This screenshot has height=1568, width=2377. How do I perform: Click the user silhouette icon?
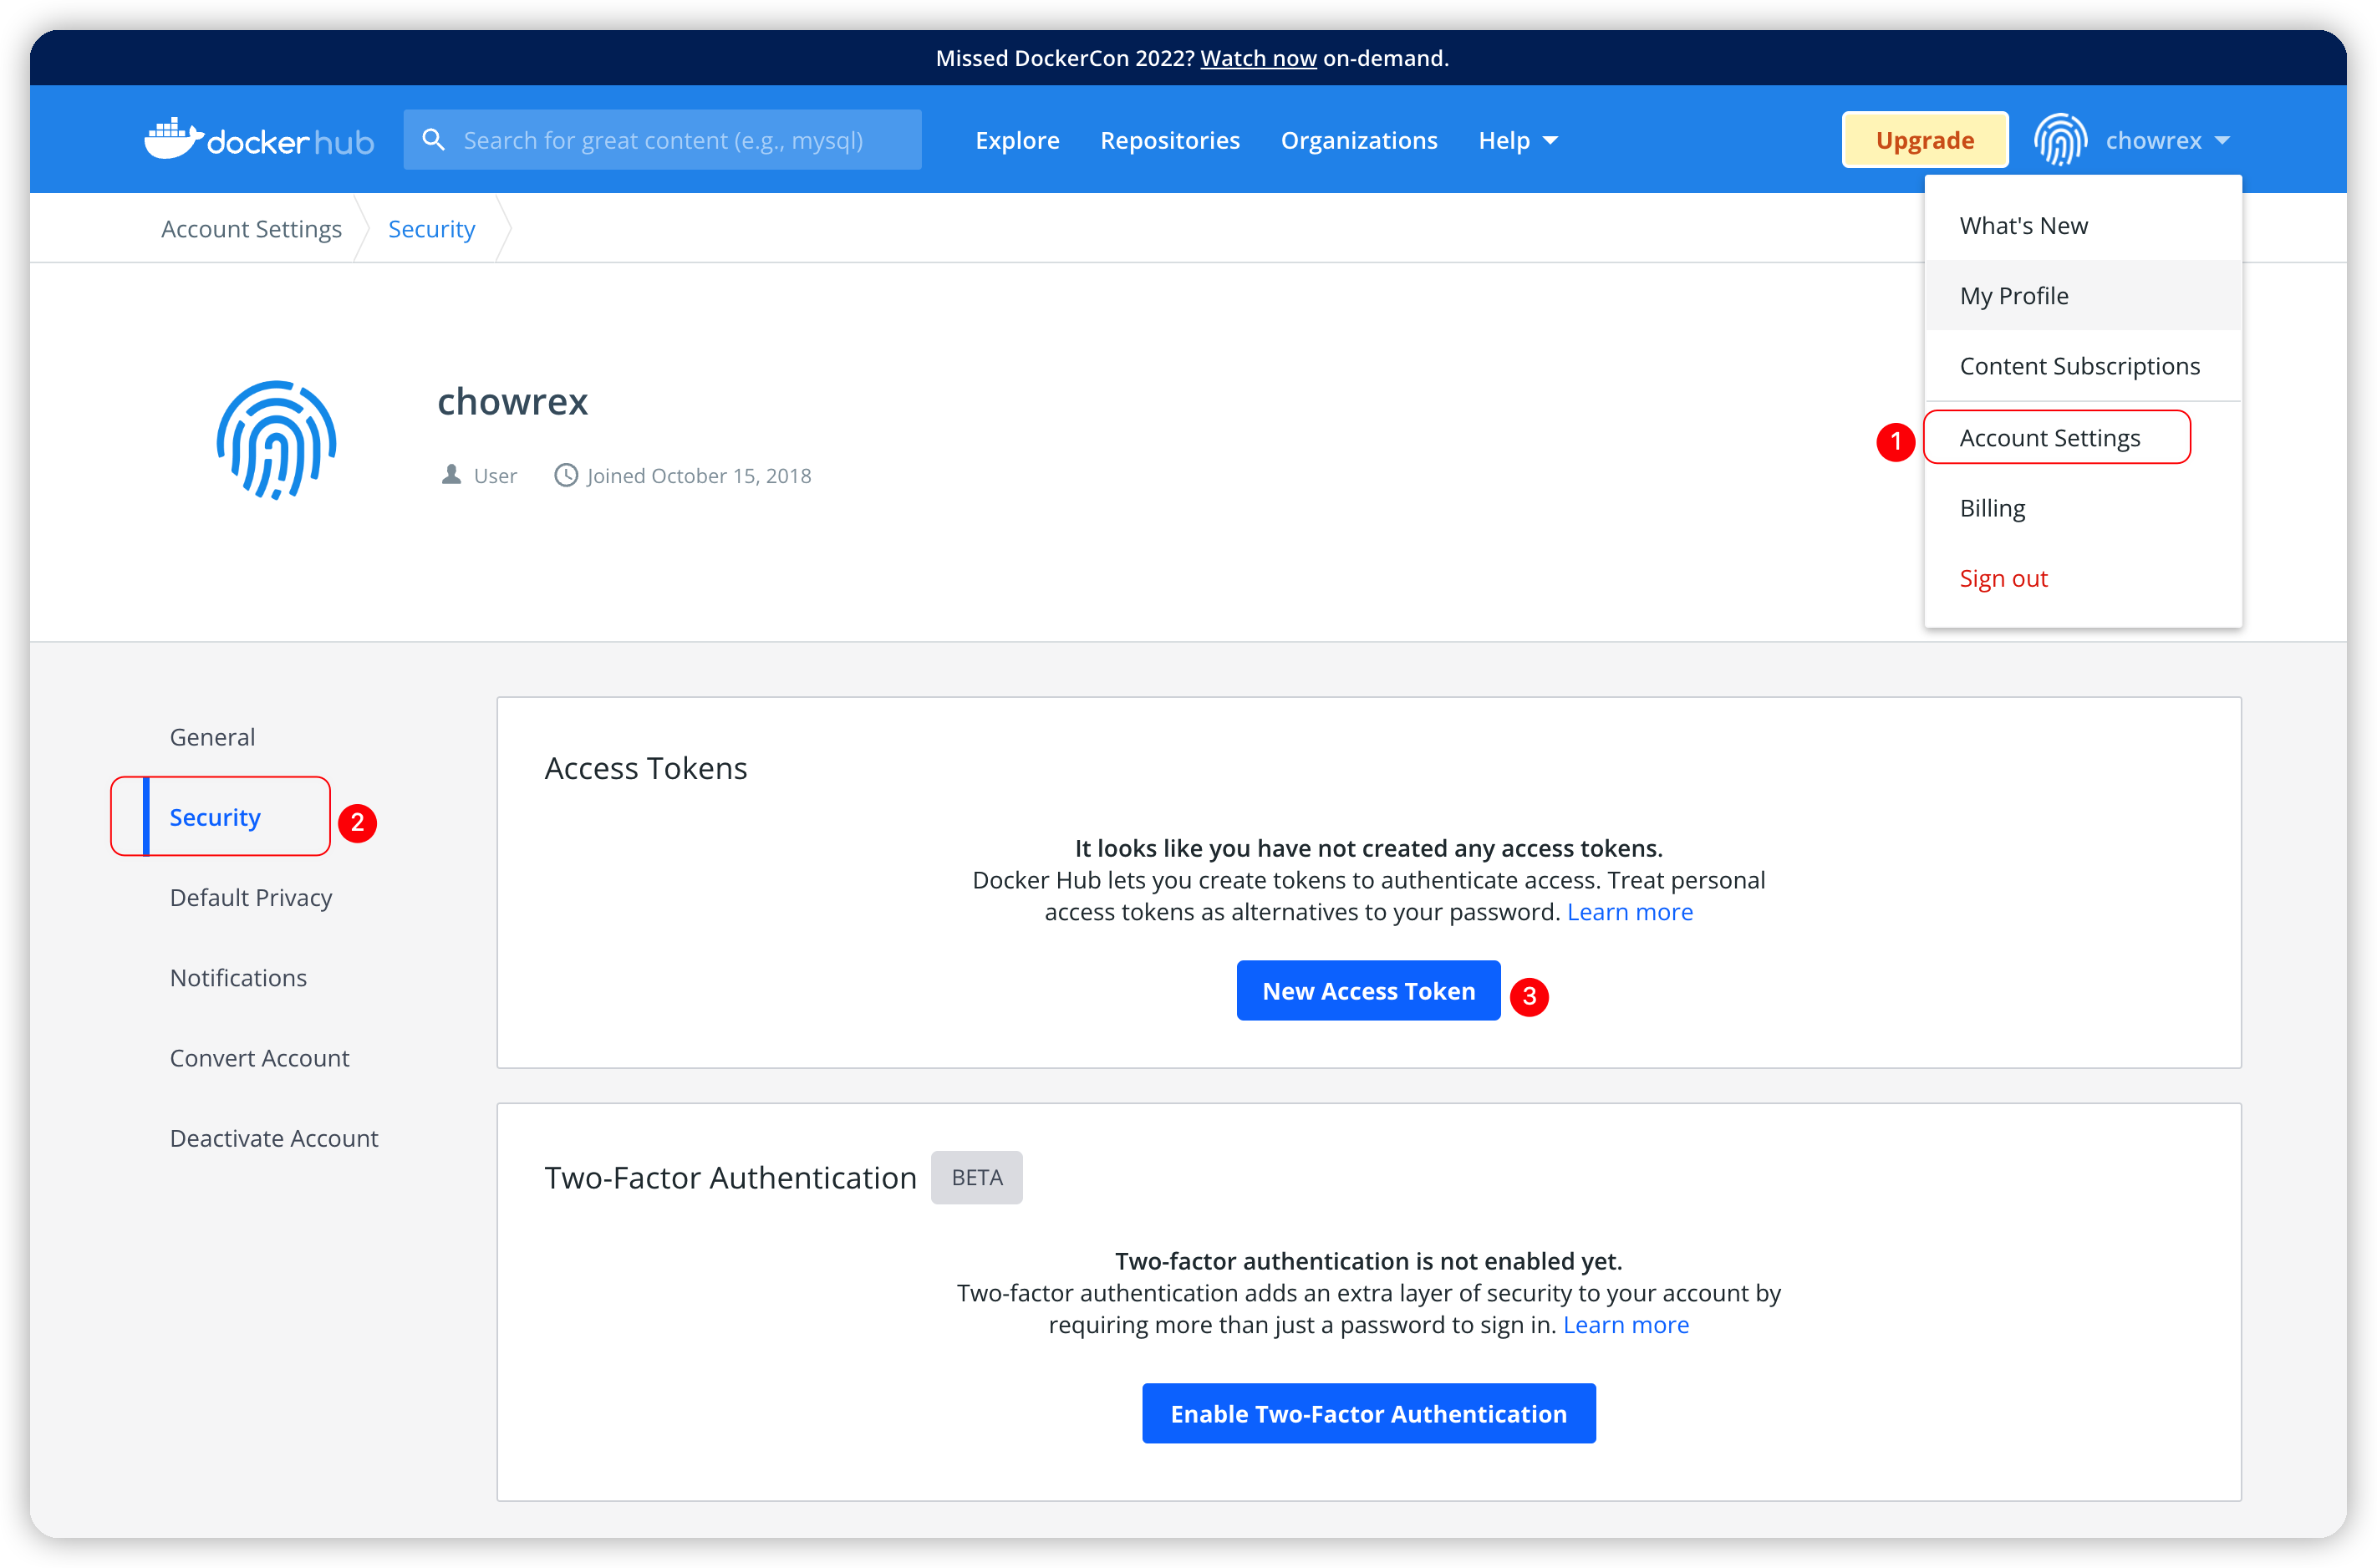coord(451,475)
